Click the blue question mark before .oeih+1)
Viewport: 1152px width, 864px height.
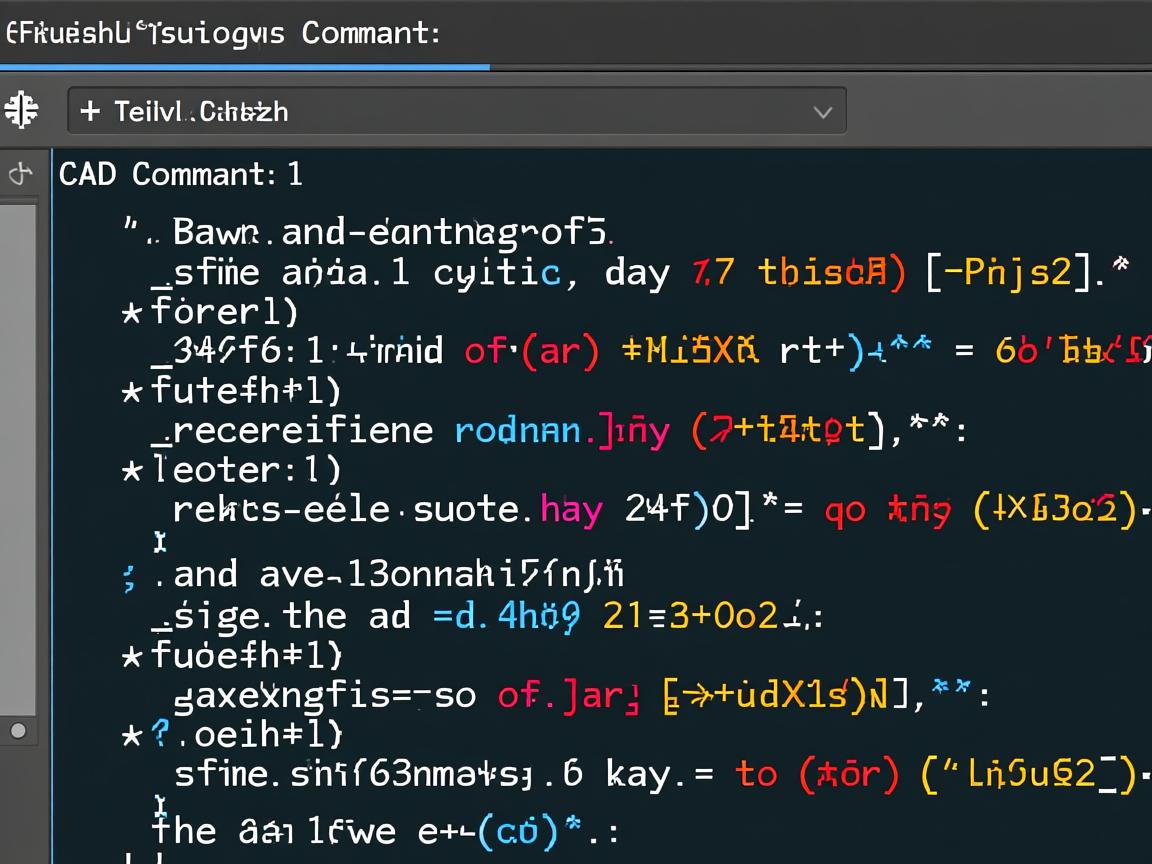[x=160, y=735]
